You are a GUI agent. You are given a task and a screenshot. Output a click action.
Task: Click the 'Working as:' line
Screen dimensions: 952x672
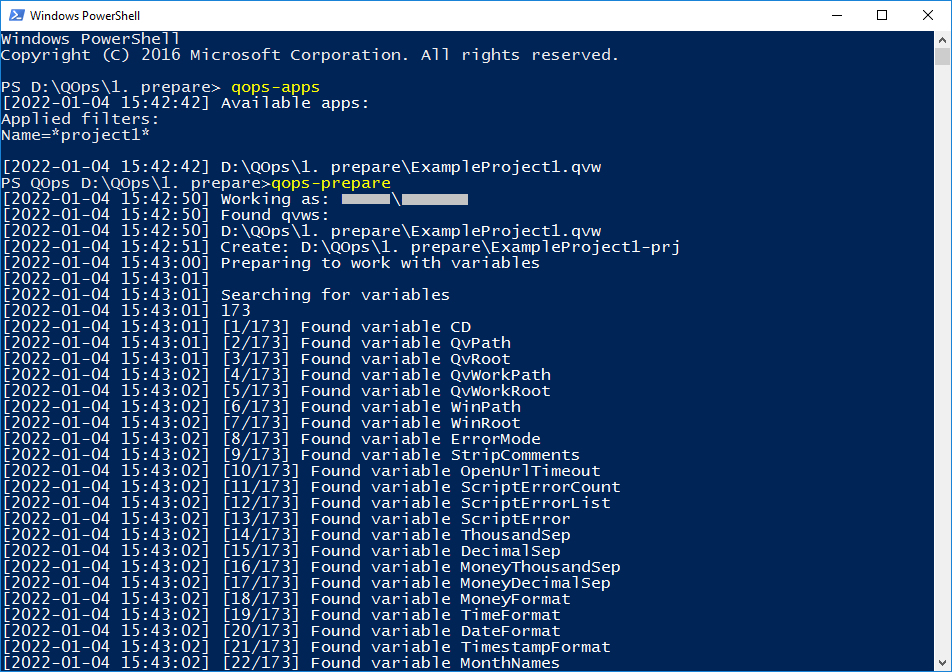[x=235, y=199]
